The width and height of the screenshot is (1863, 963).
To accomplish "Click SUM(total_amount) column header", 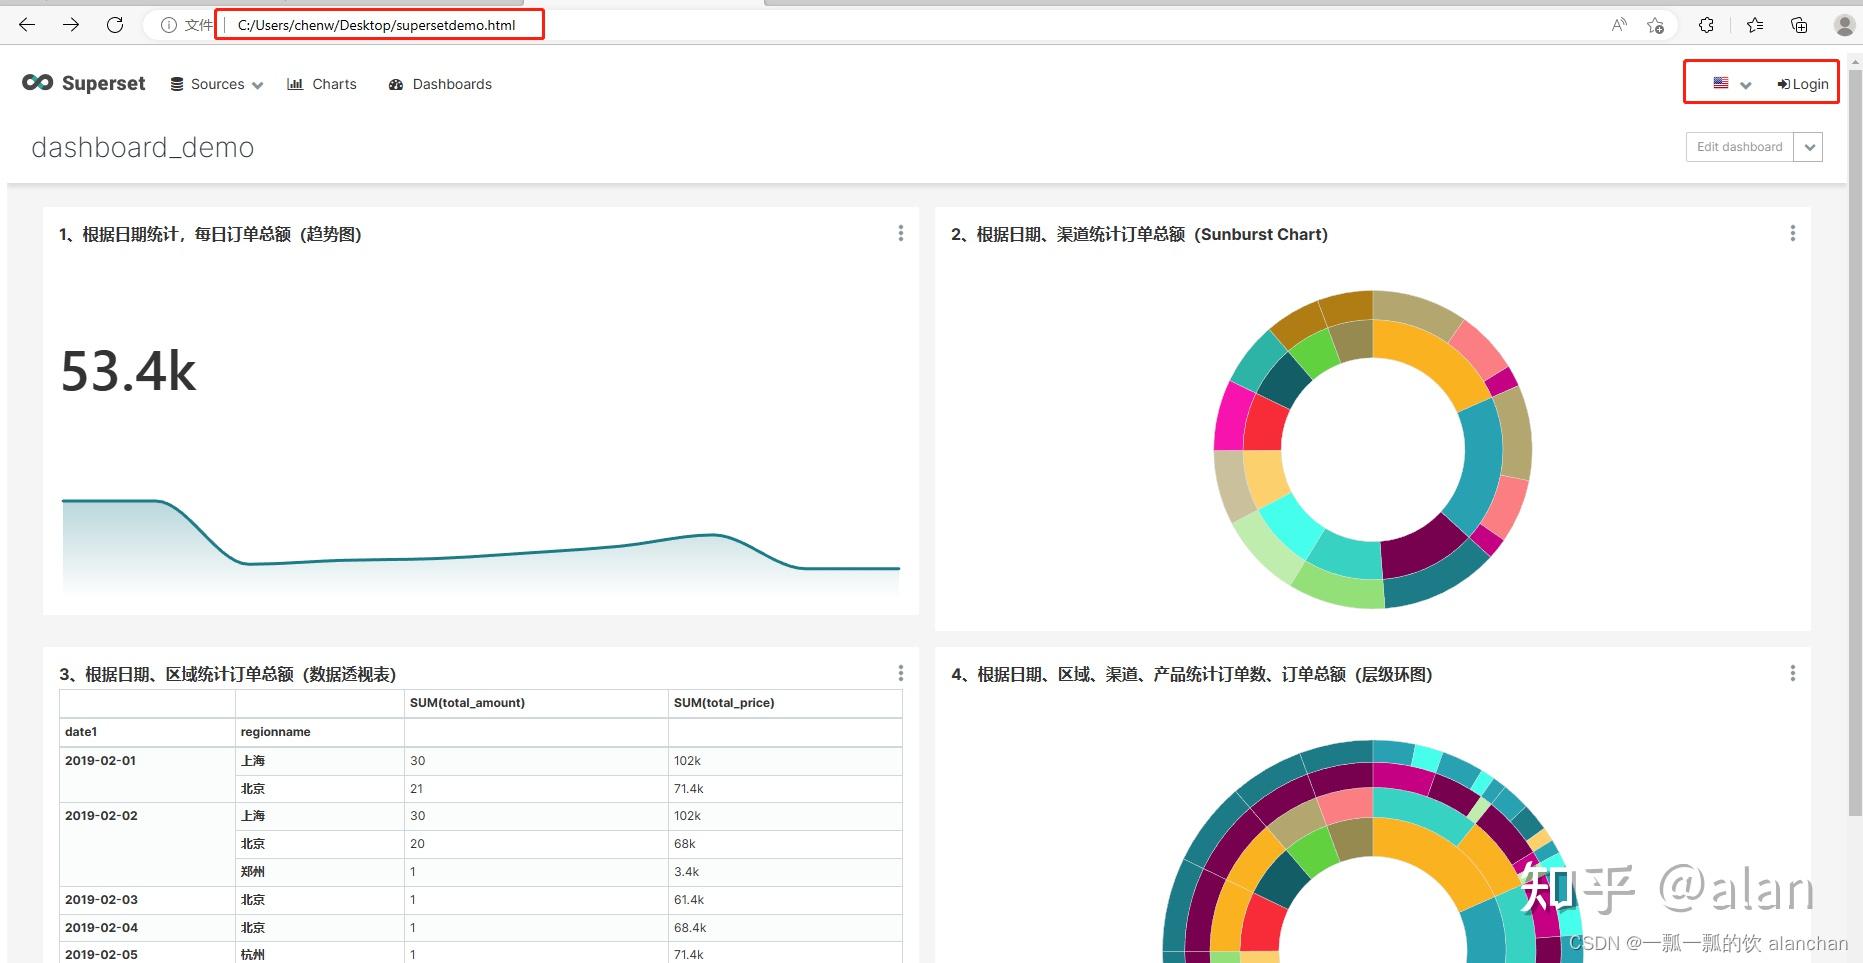I will tap(467, 703).
